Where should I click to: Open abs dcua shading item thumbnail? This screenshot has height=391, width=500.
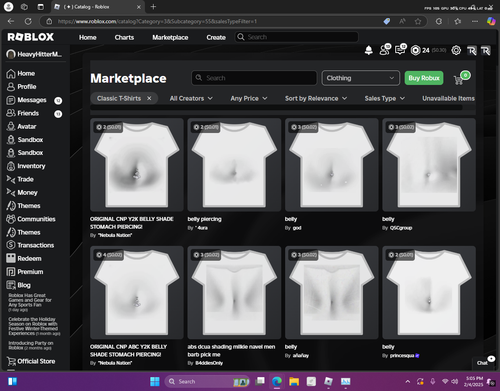tap(234, 293)
